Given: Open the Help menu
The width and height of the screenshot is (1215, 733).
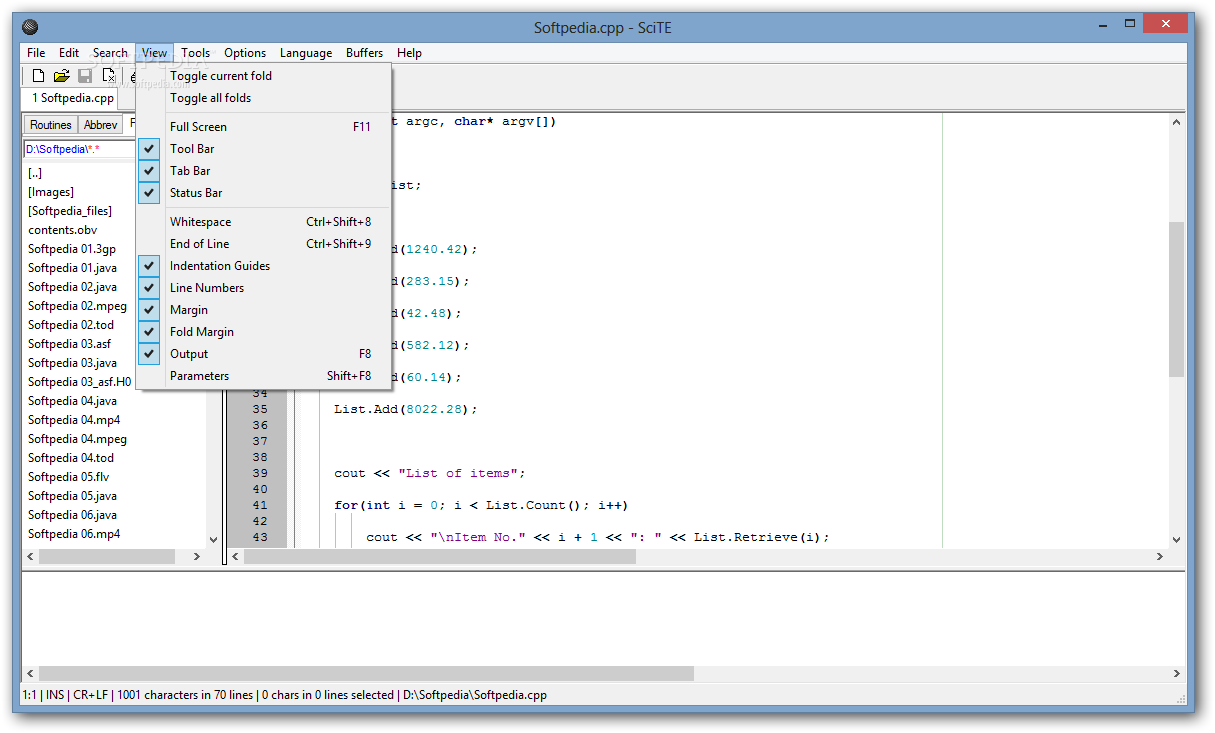Looking at the screenshot, I should (x=409, y=53).
